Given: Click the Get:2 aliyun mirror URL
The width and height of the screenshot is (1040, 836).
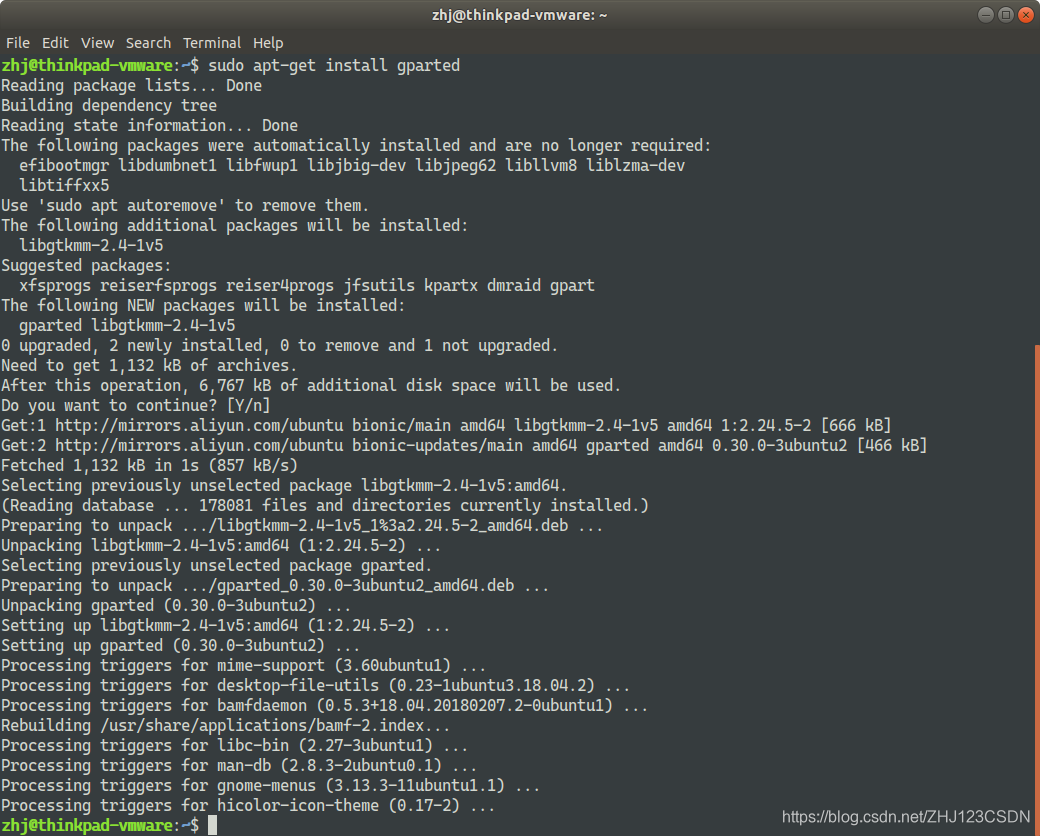Looking at the screenshot, I should tap(199, 445).
